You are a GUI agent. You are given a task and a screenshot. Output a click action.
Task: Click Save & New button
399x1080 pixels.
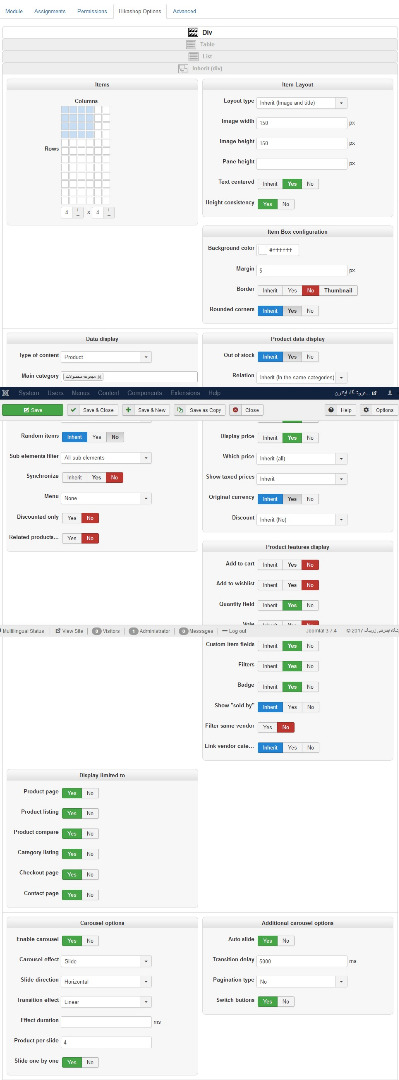pyautogui.click(x=146, y=410)
